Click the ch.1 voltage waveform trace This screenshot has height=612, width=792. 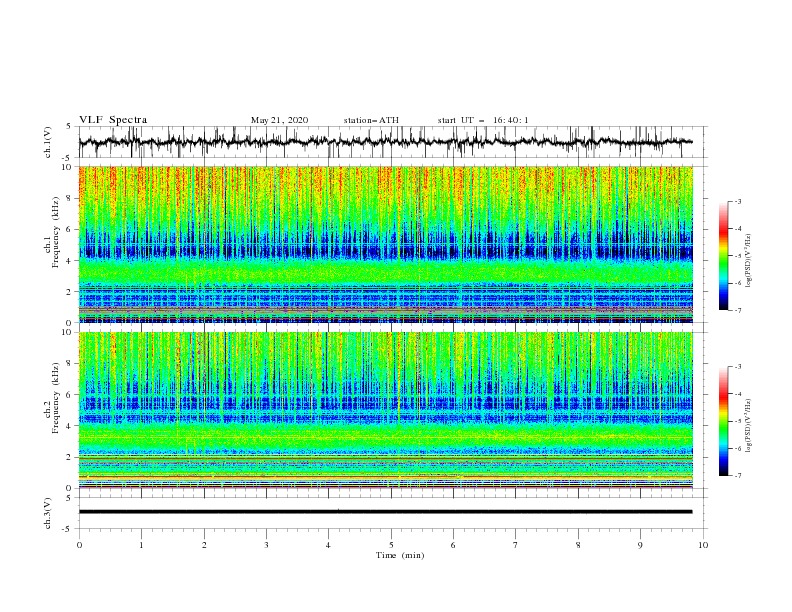click(386, 142)
